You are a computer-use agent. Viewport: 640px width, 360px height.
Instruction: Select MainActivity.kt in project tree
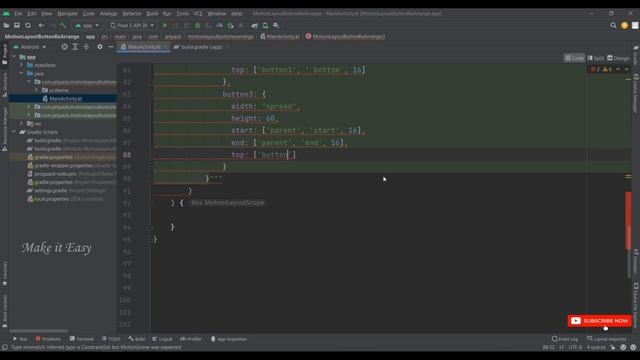65,99
